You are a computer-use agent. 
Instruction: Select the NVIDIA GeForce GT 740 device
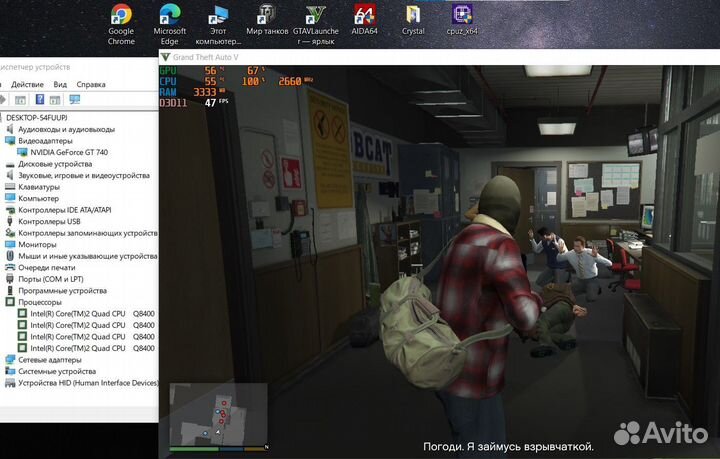coord(71,152)
